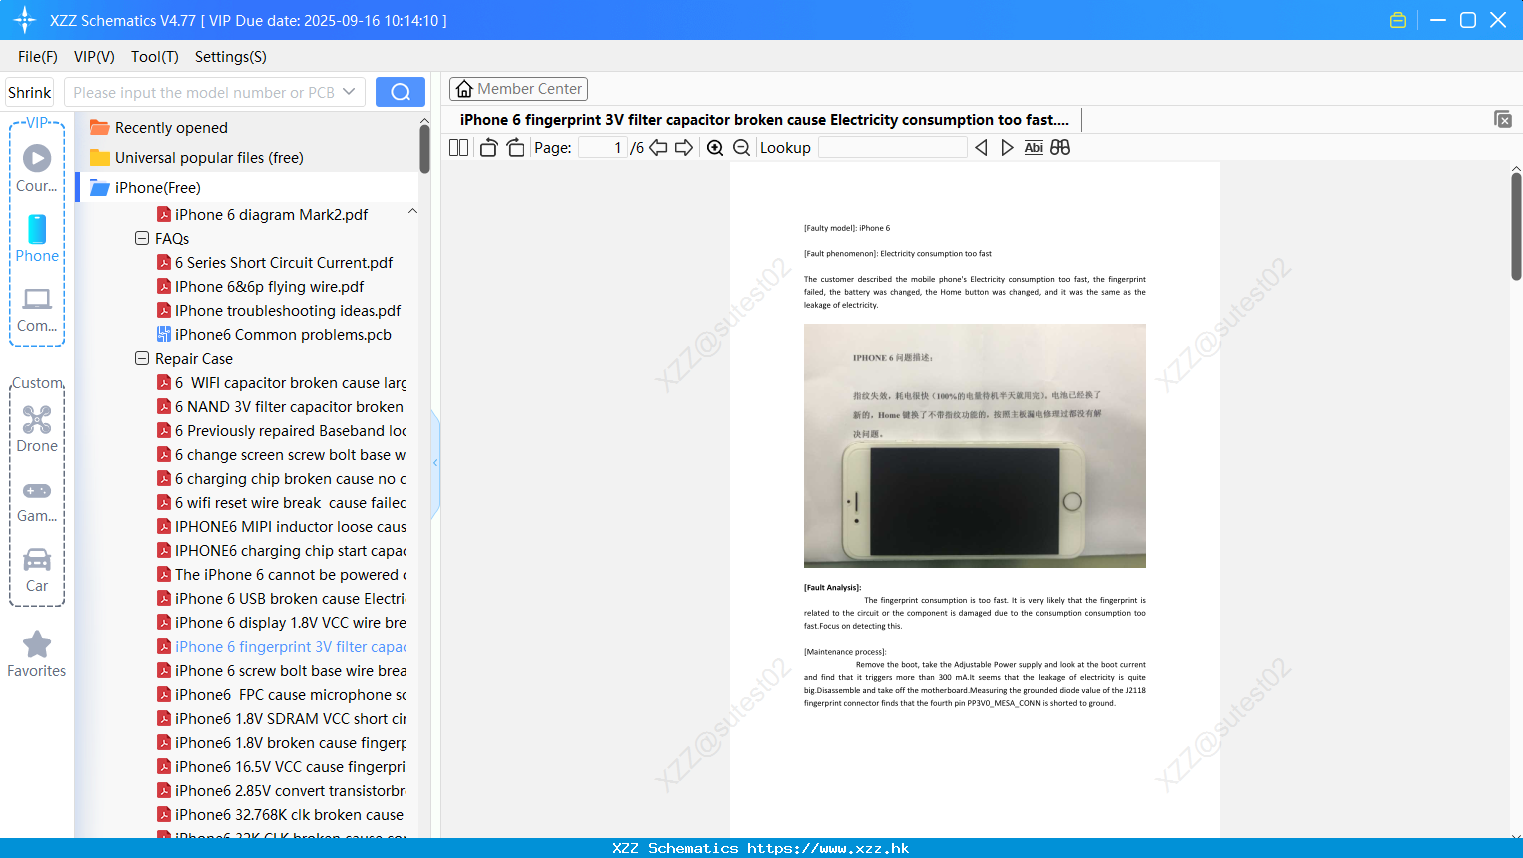Rotate page counterclockwise
Image resolution: width=1523 pixels, height=858 pixels.
tap(488, 148)
